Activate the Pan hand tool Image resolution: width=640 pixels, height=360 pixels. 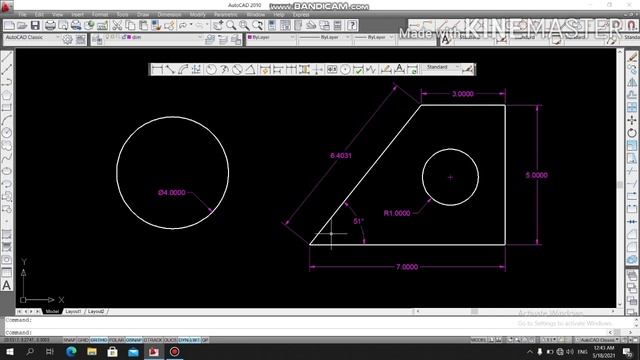(x=218, y=25)
